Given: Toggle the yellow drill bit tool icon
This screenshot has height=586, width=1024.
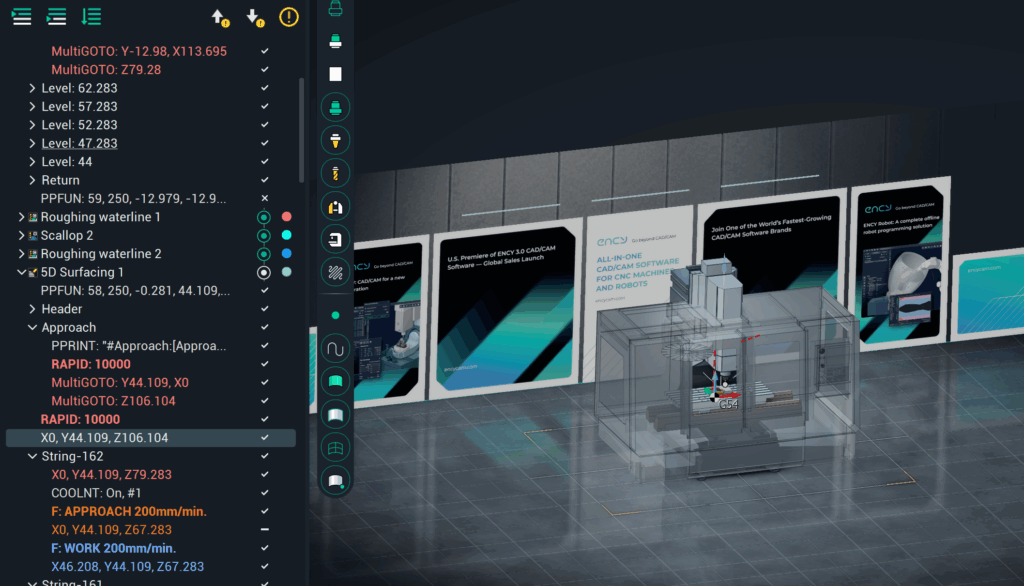Looking at the screenshot, I should tap(335, 173).
